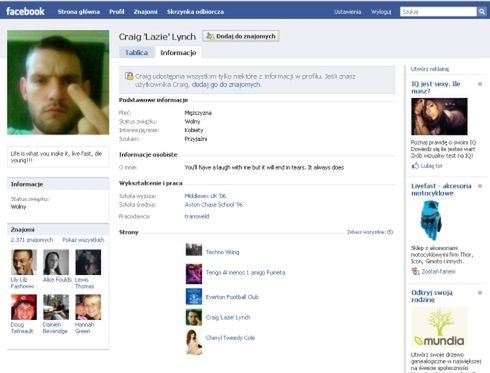
Task: Click Wyloguj to log out
Action: [381, 12]
